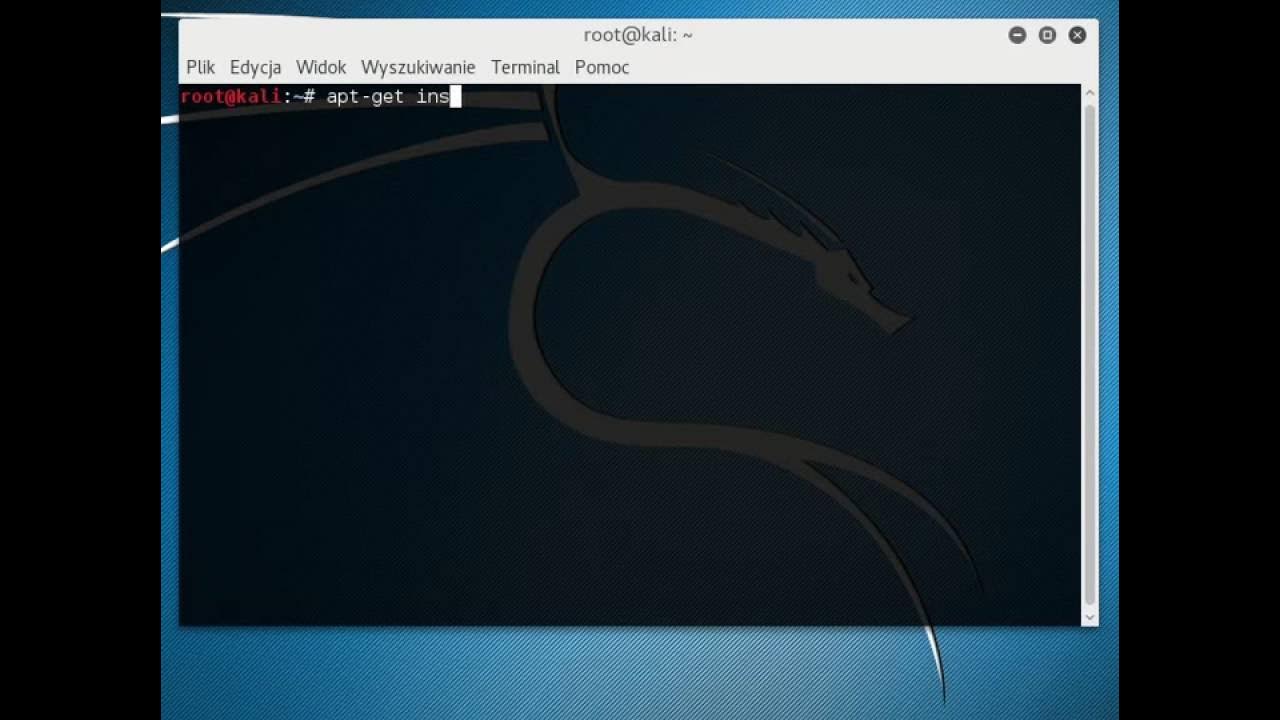Viewport: 1280px width, 720px height.
Task: Open the Wyszukiwanie menu
Action: (x=418, y=67)
